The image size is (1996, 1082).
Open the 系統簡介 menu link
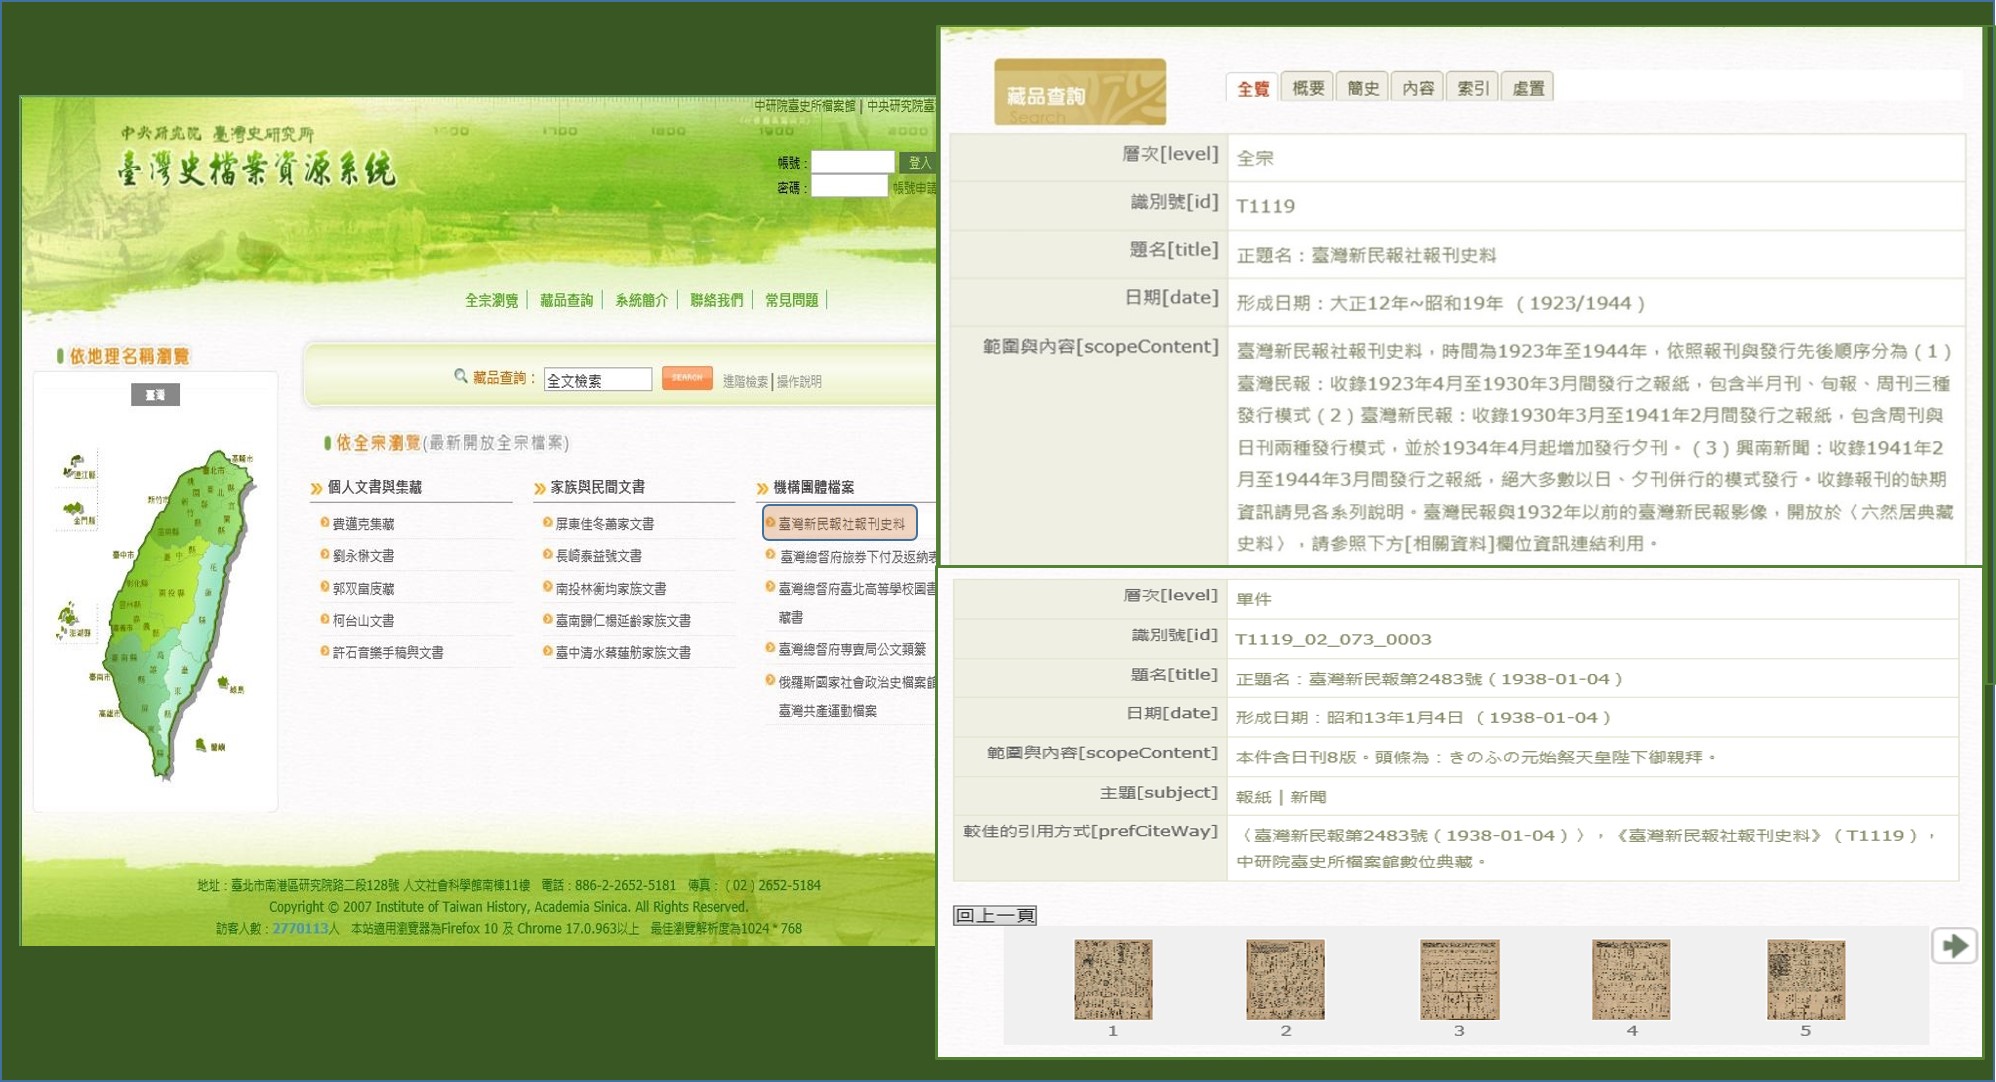click(641, 300)
